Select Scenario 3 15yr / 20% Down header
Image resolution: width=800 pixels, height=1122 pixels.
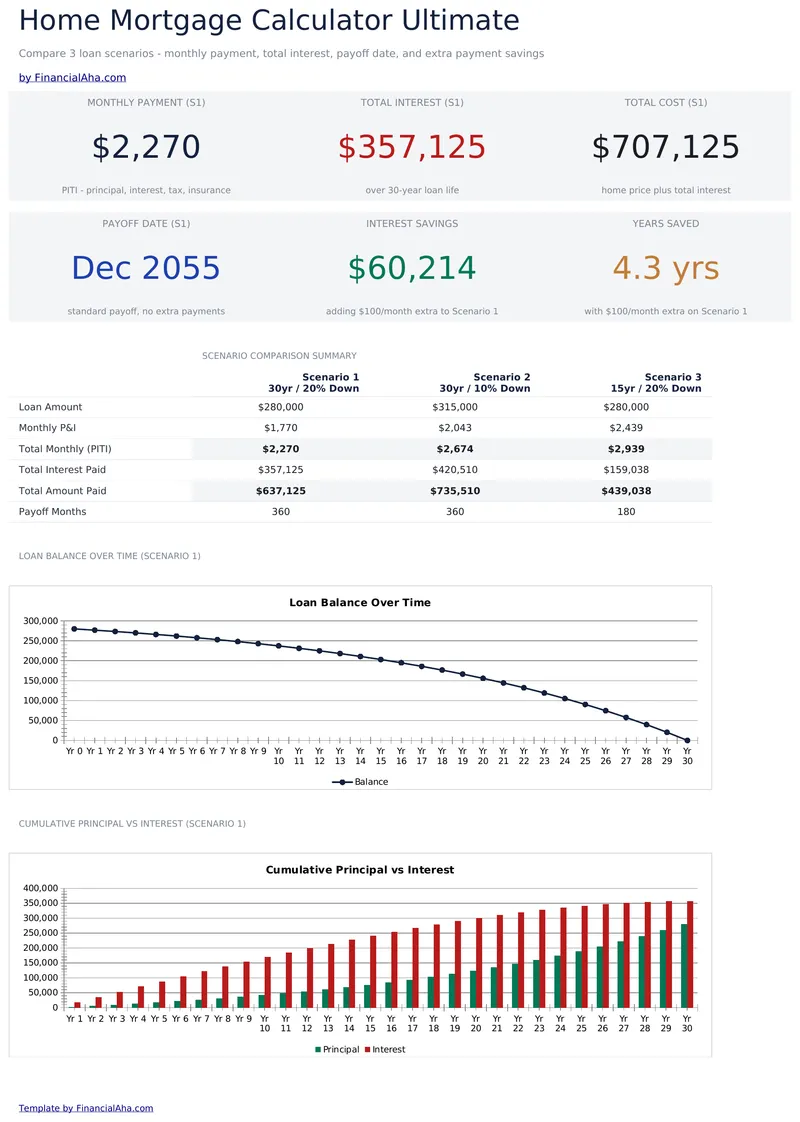tap(655, 383)
